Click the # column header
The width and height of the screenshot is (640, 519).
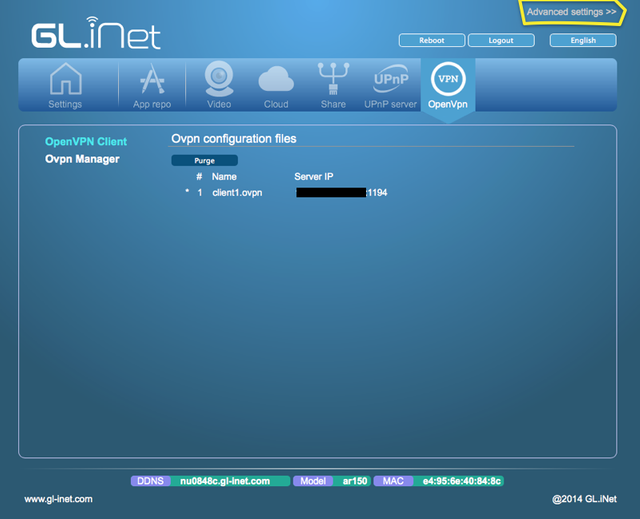[x=199, y=177]
